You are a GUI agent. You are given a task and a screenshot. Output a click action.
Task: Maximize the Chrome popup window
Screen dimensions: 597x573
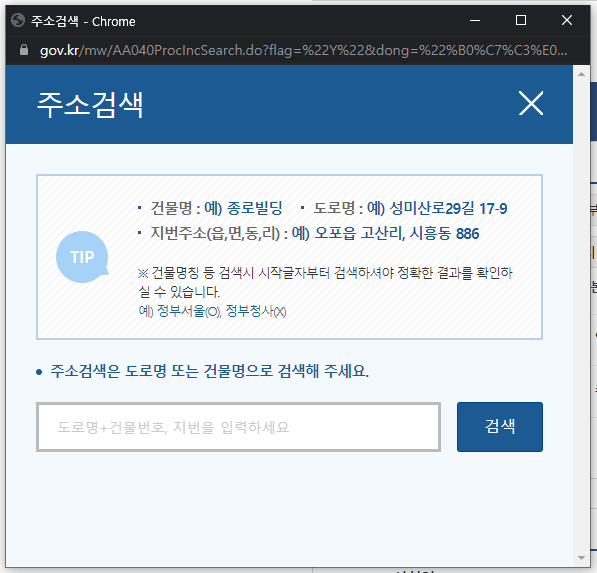click(x=521, y=20)
